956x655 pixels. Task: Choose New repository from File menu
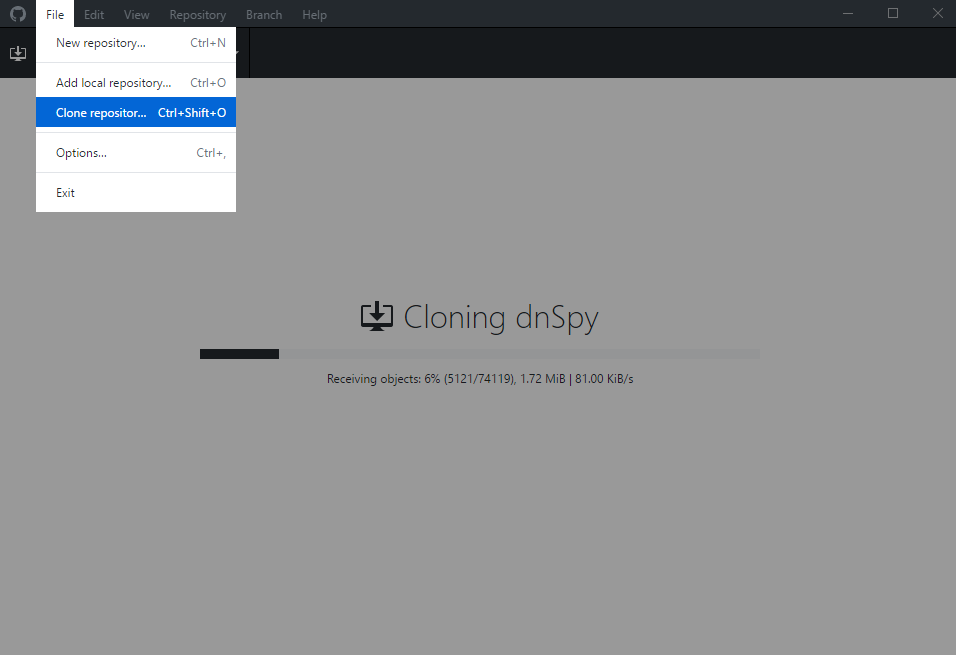pos(136,43)
